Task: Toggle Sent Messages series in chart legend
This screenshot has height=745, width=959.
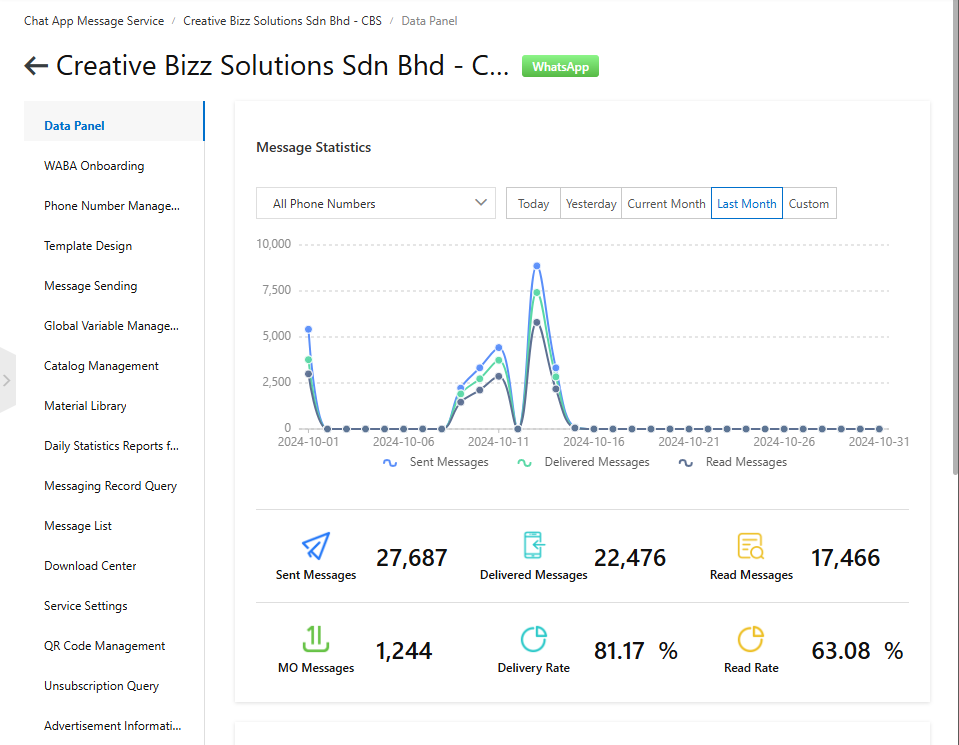Action: click(x=436, y=462)
